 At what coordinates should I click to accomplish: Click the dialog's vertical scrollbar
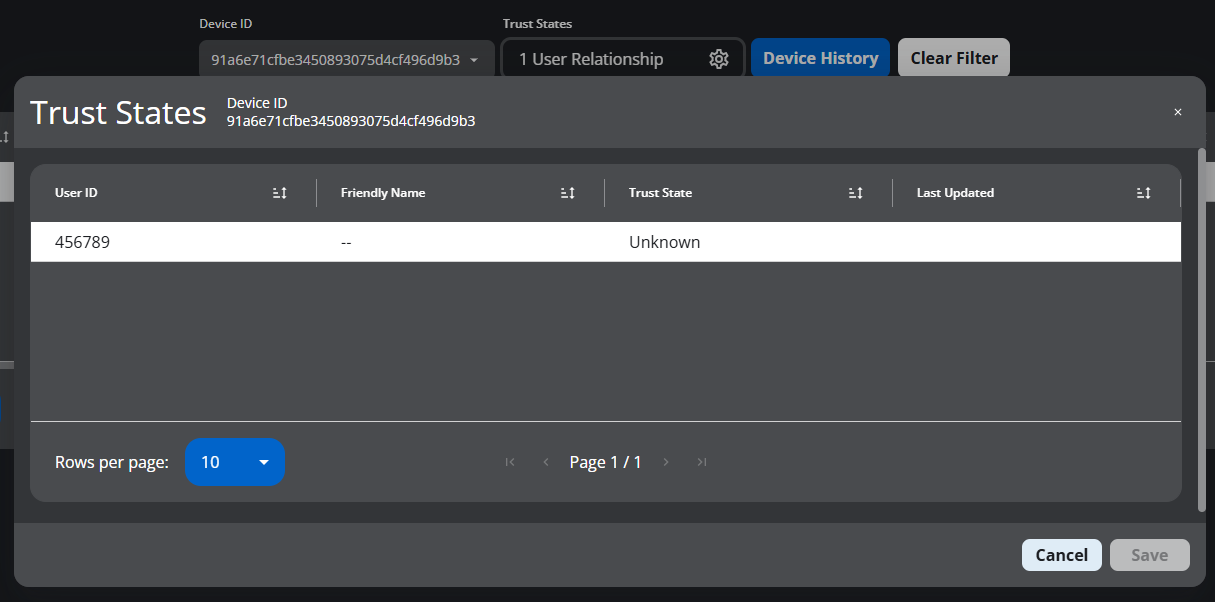pos(1202,330)
